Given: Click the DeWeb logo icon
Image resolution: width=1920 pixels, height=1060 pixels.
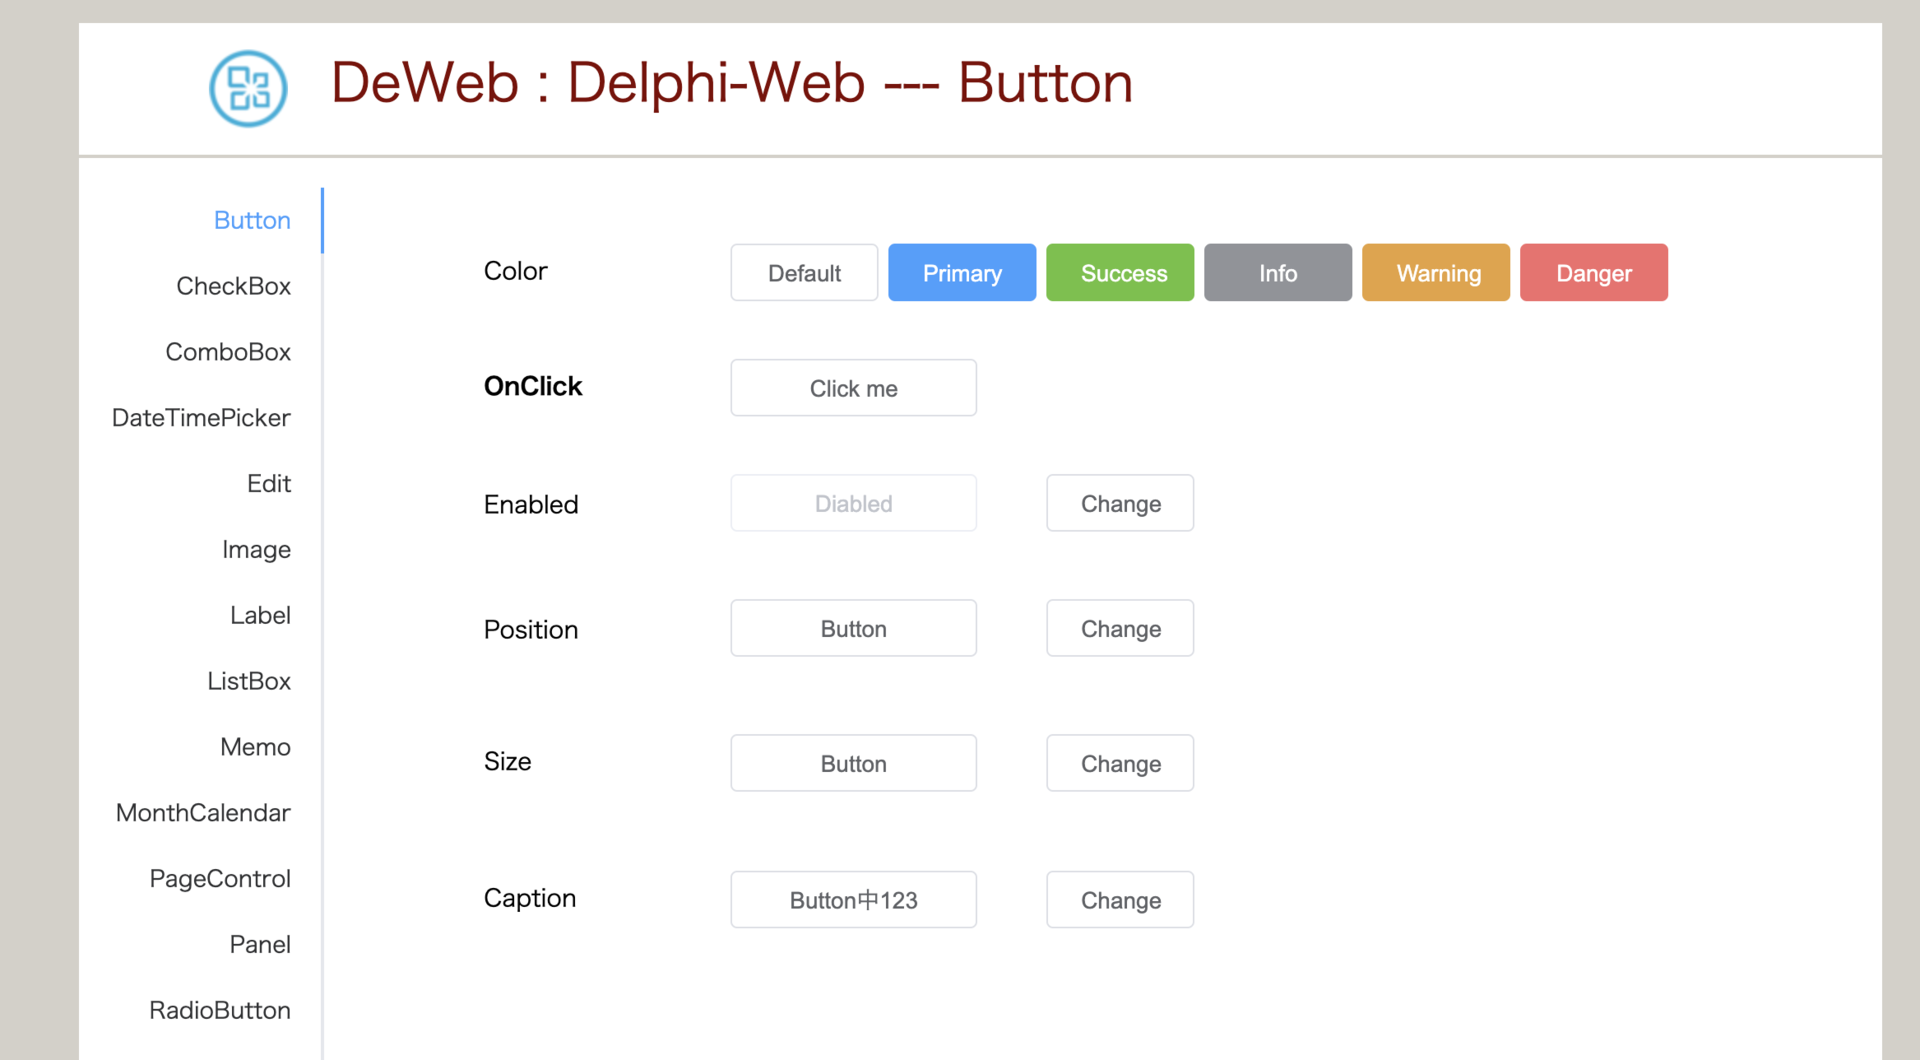Looking at the screenshot, I should coord(248,89).
